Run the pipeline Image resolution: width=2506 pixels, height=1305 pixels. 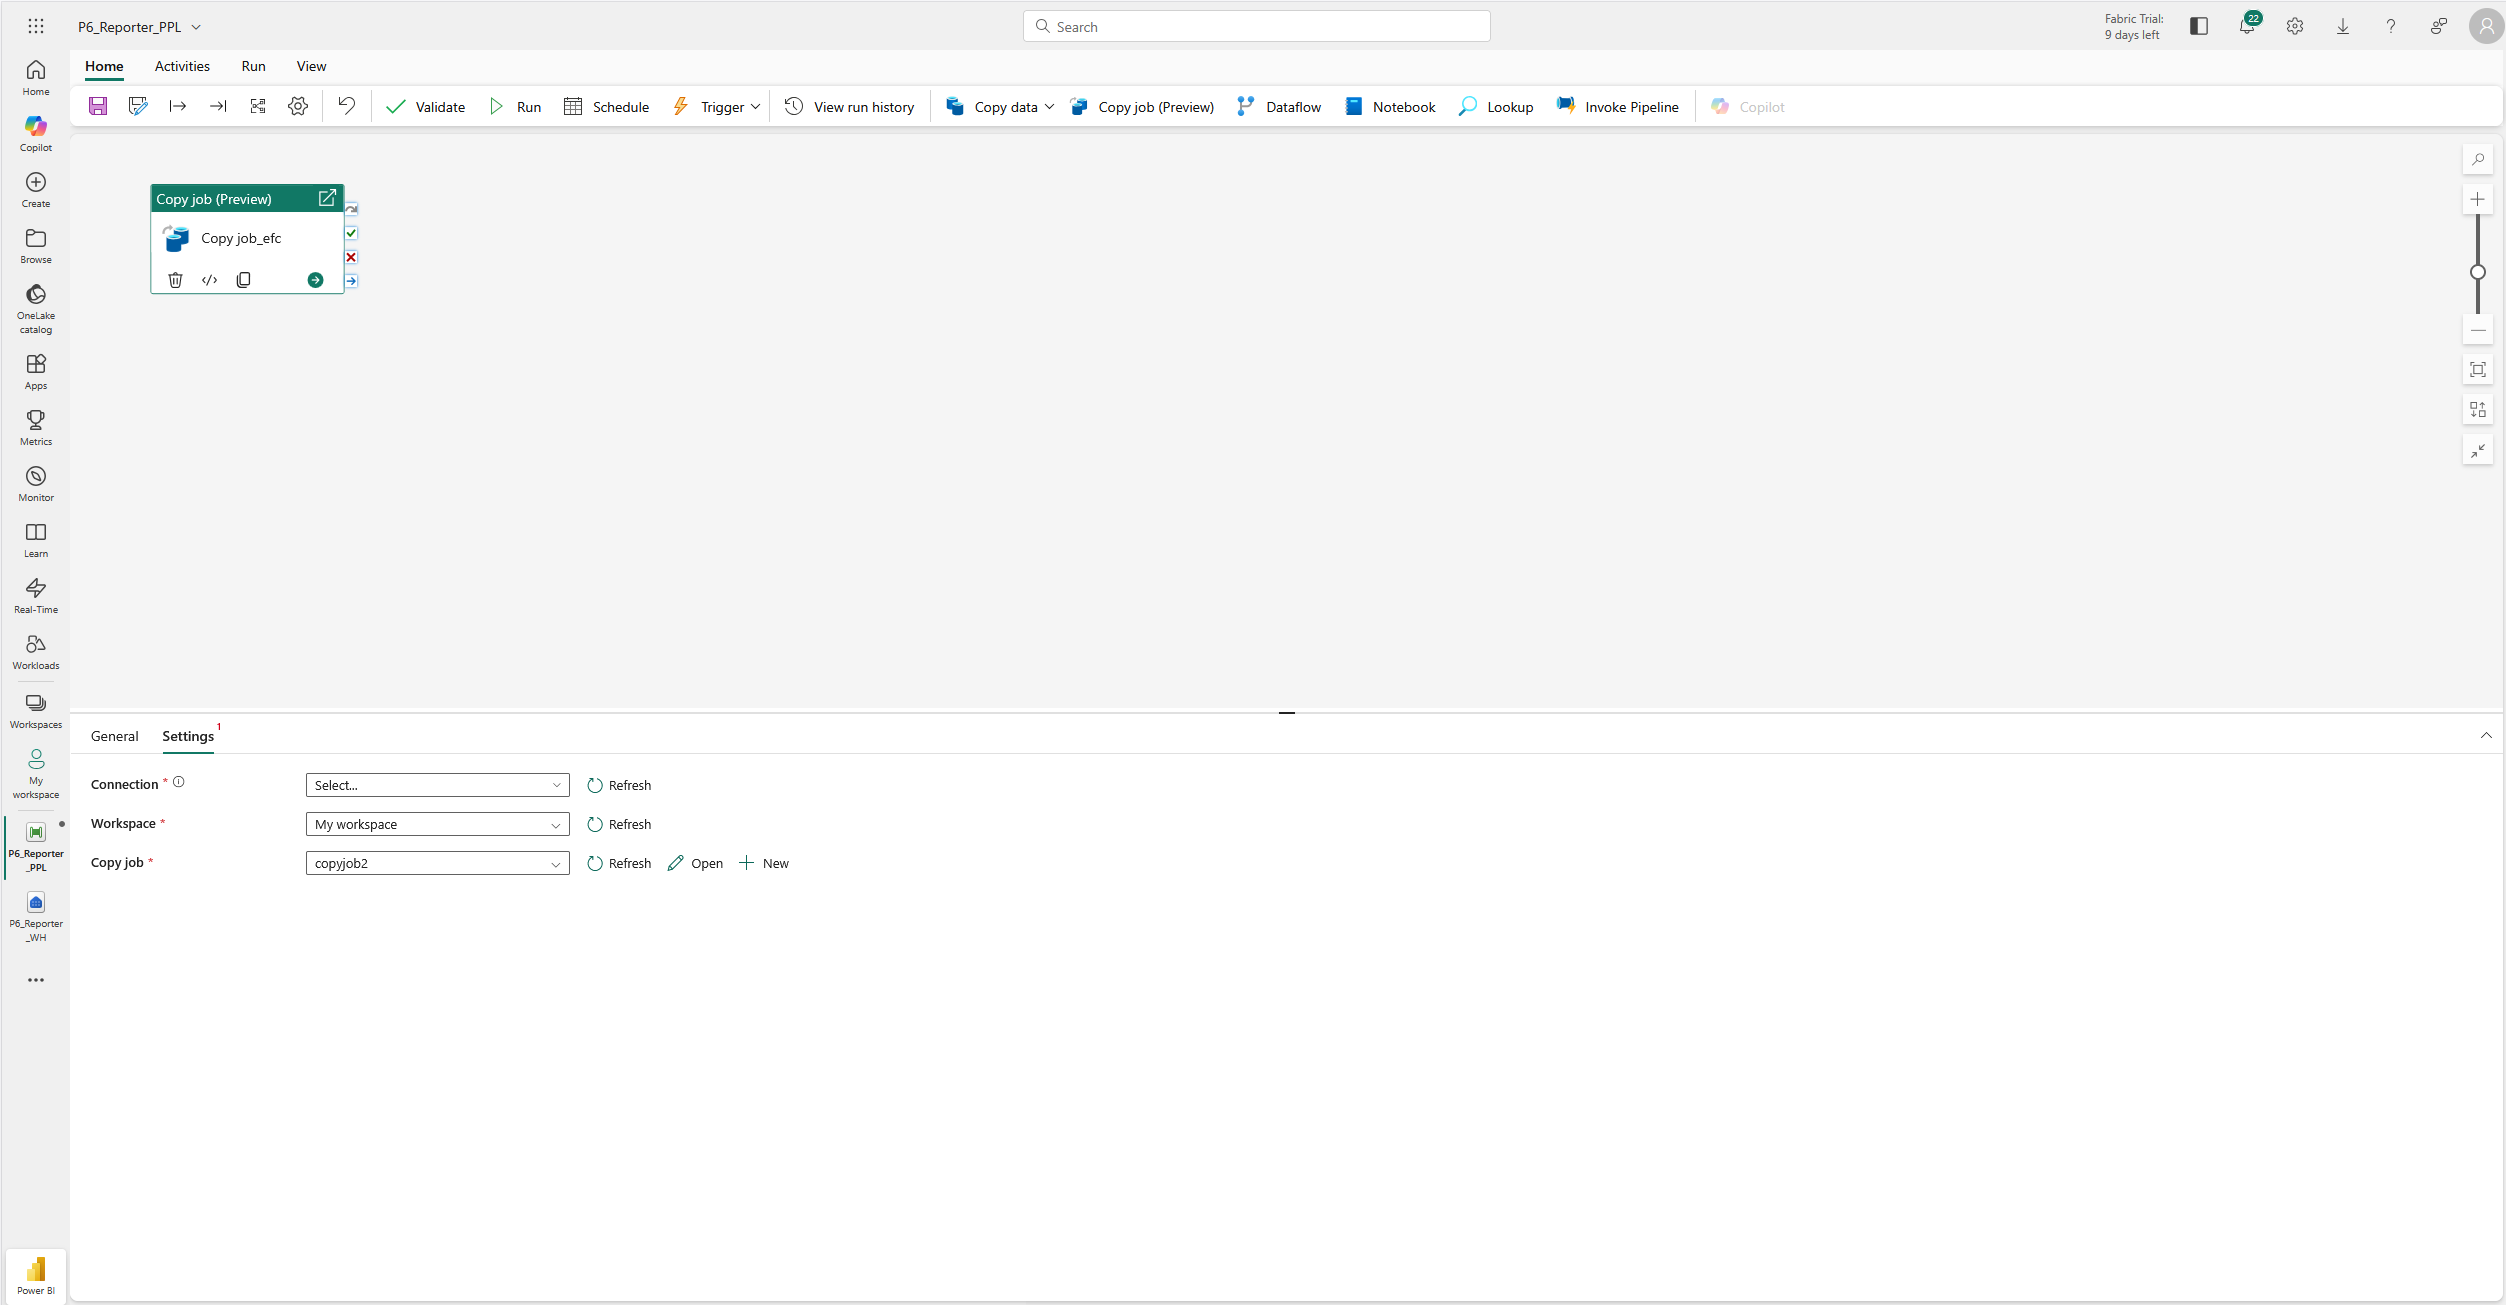[x=515, y=106]
